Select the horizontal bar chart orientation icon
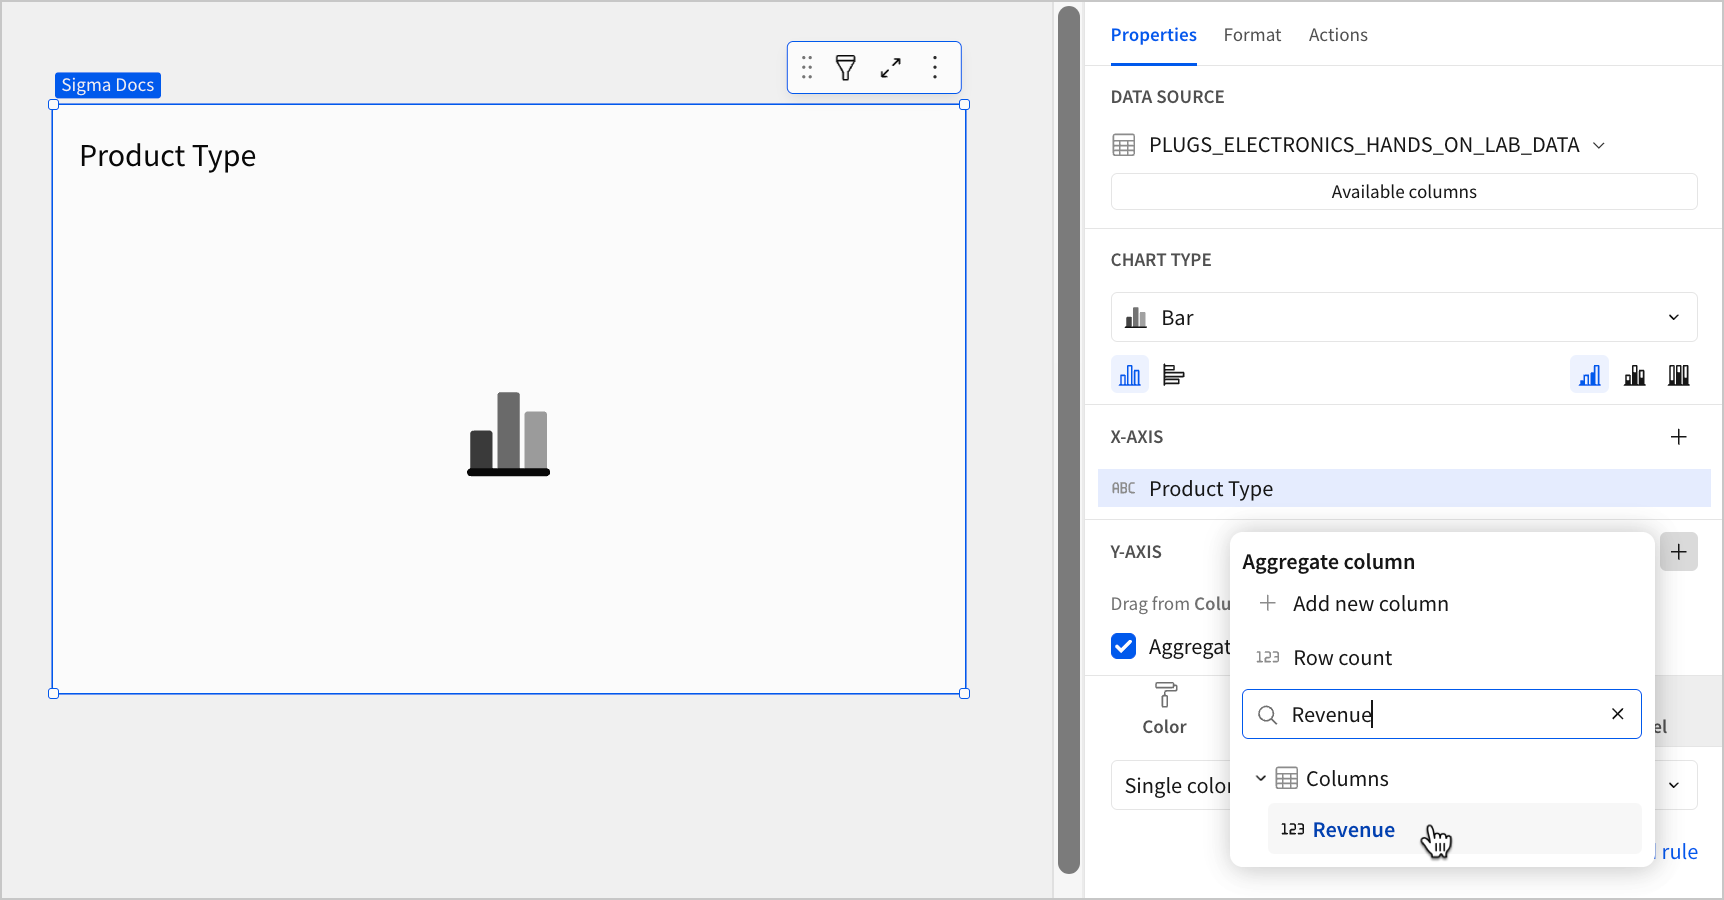Image resolution: width=1724 pixels, height=900 pixels. click(1172, 374)
